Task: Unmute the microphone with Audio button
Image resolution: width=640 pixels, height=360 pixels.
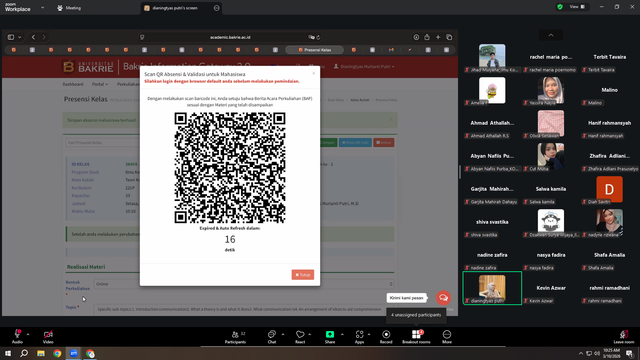Action: (x=17, y=337)
